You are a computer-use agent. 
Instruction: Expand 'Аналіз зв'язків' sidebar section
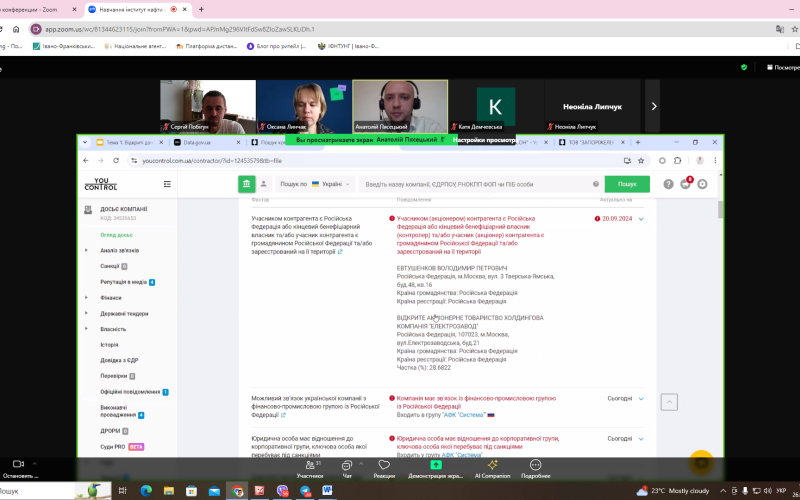tap(86, 251)
